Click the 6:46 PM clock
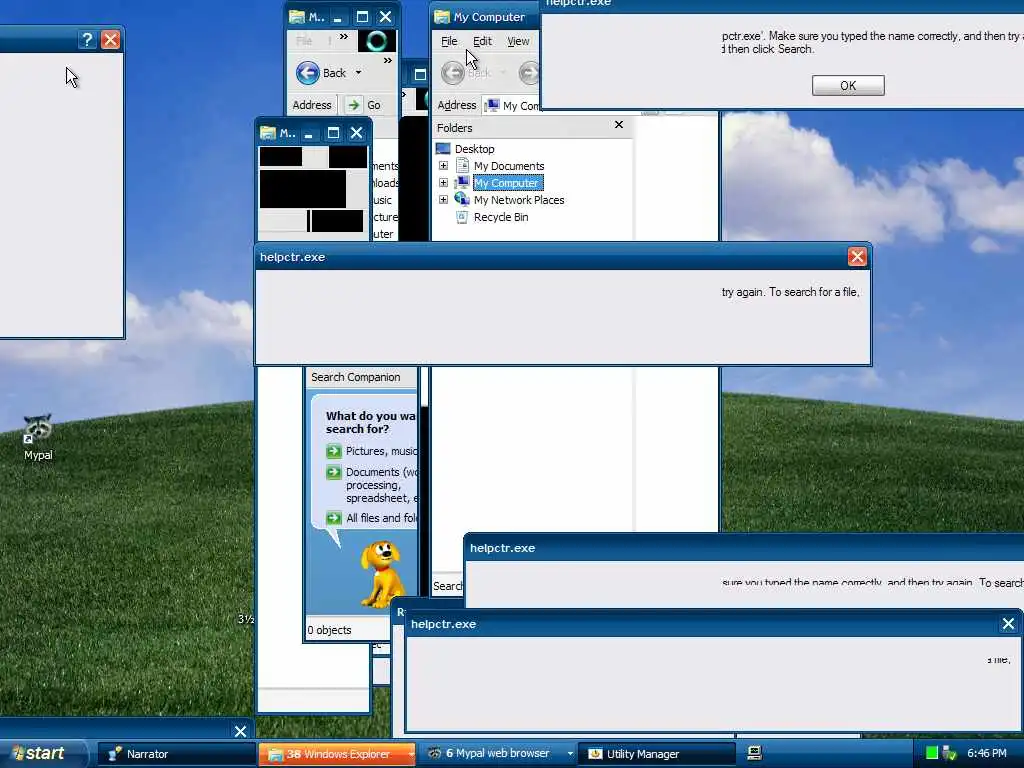 [987, 753]
